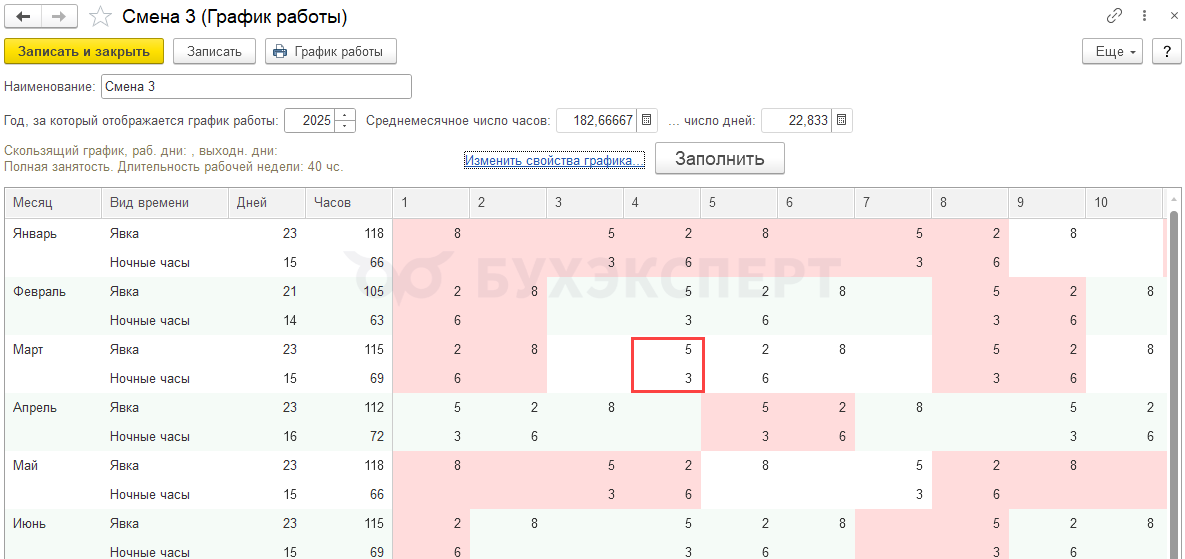
Task: Click May 'Явка' cell for day 9
Action: 1047,466
